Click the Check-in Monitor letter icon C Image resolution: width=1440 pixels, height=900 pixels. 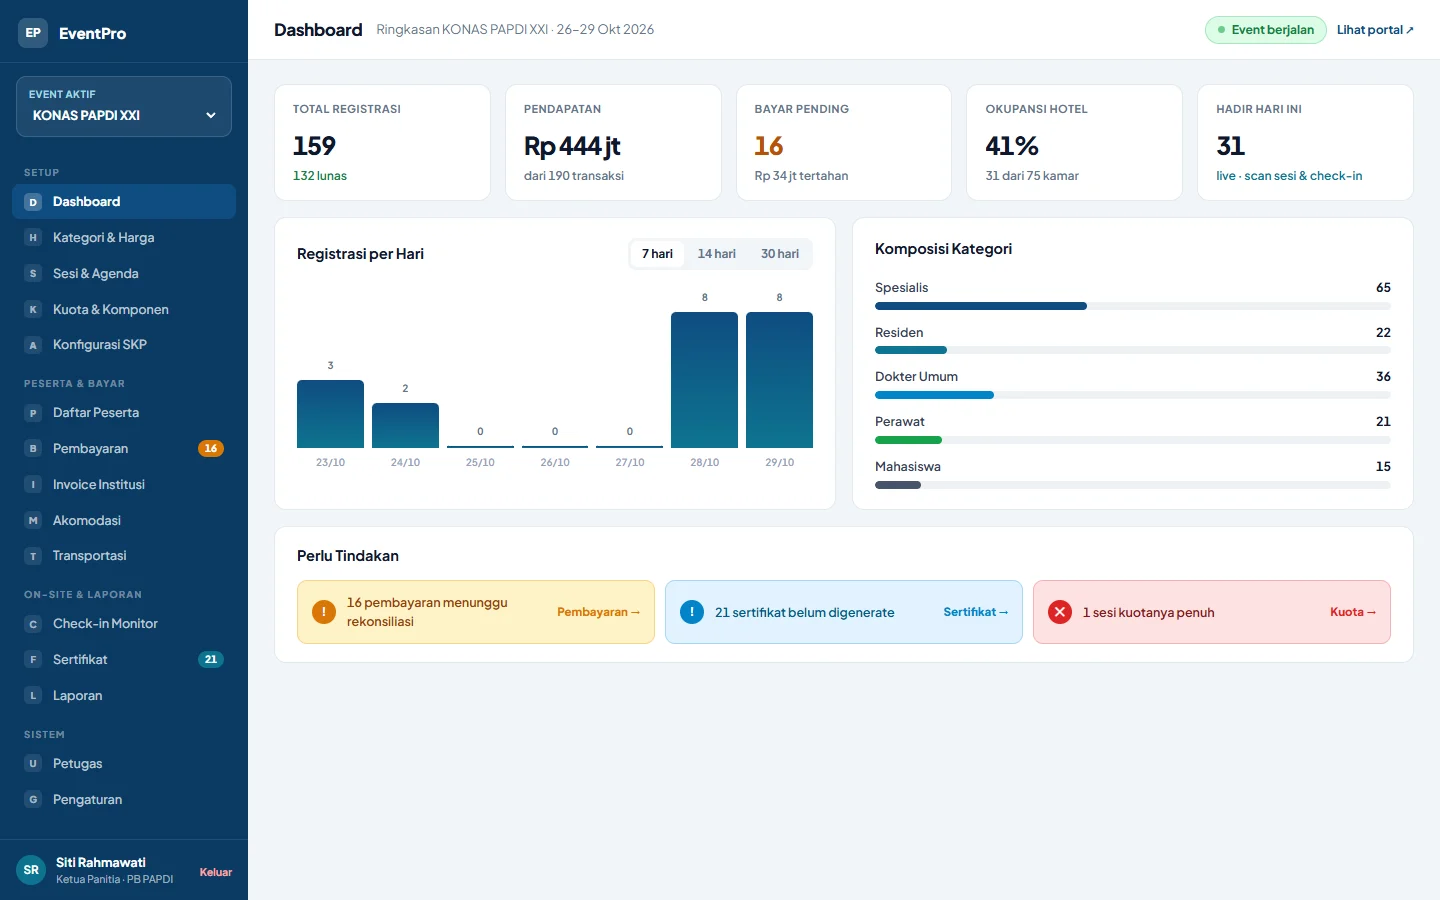[x=33, y=624]
